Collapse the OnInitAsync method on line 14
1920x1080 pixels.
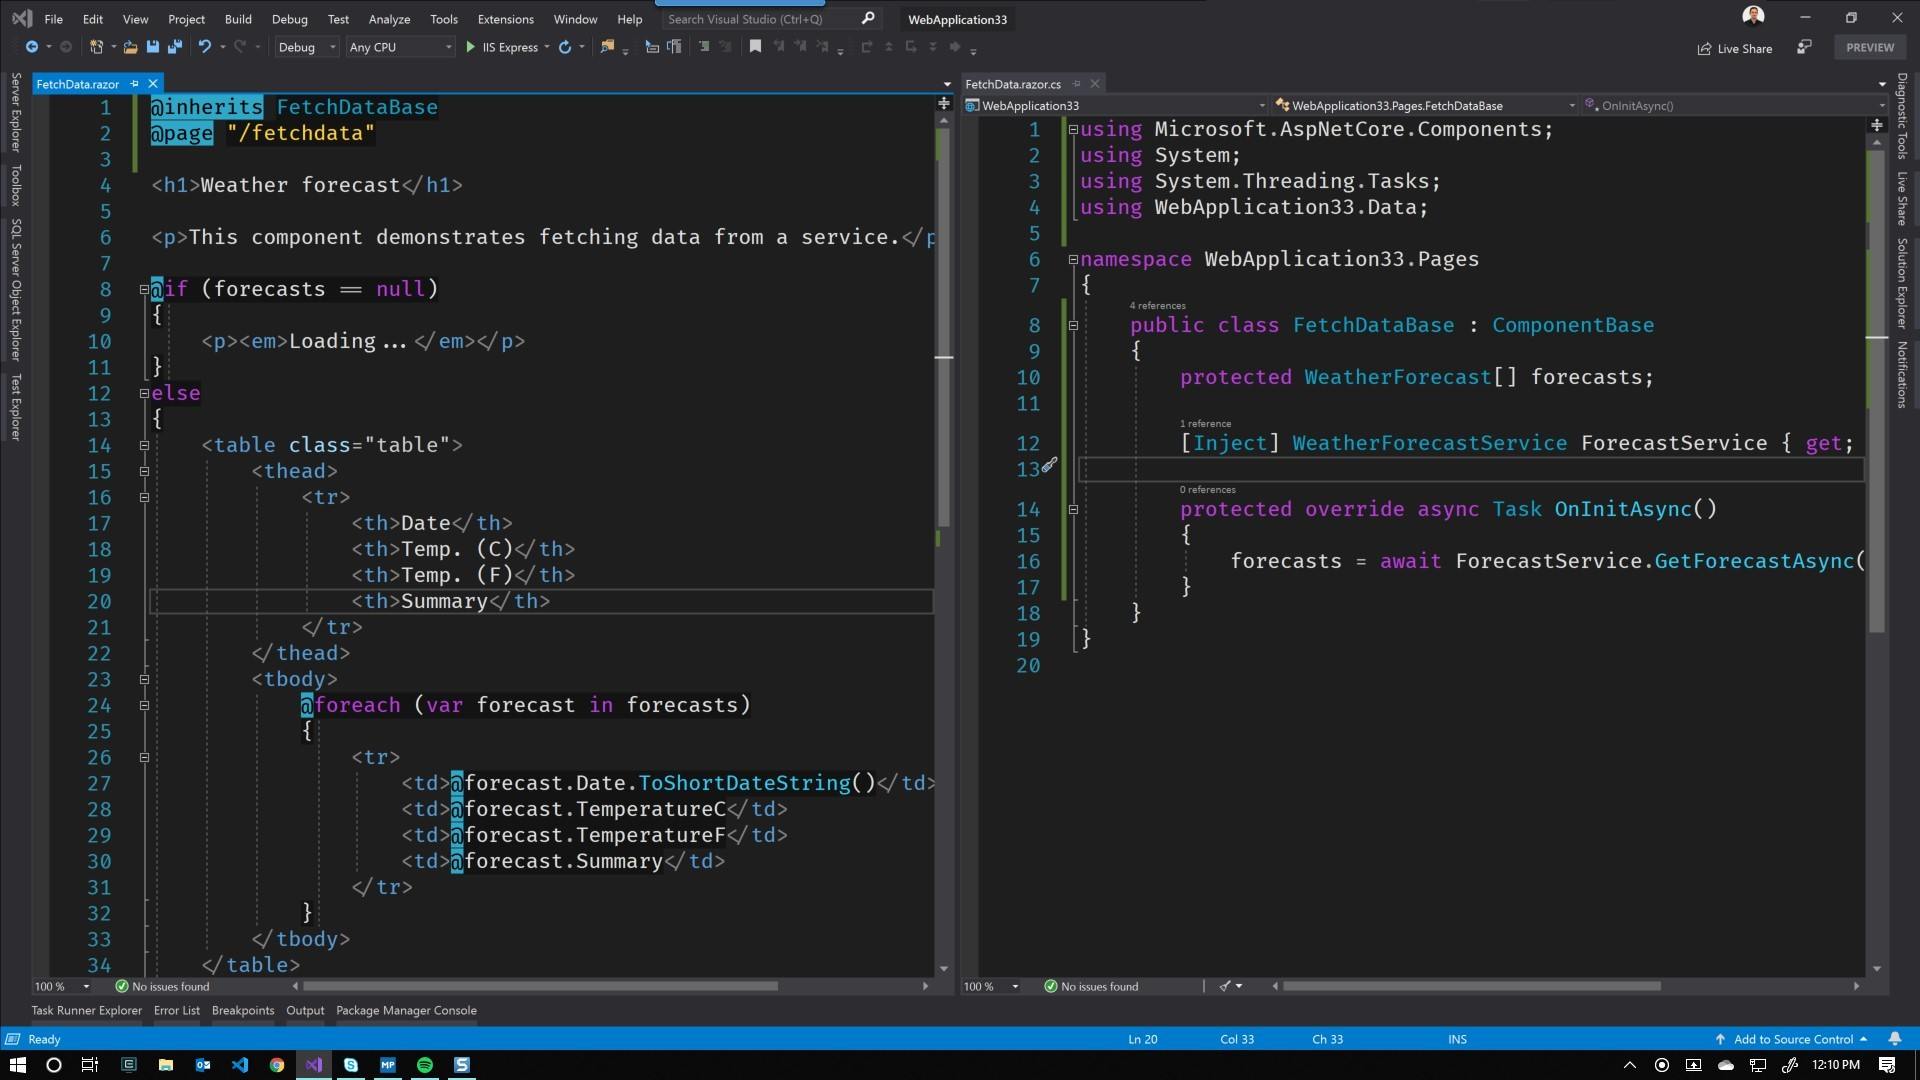pos(1073,509)
